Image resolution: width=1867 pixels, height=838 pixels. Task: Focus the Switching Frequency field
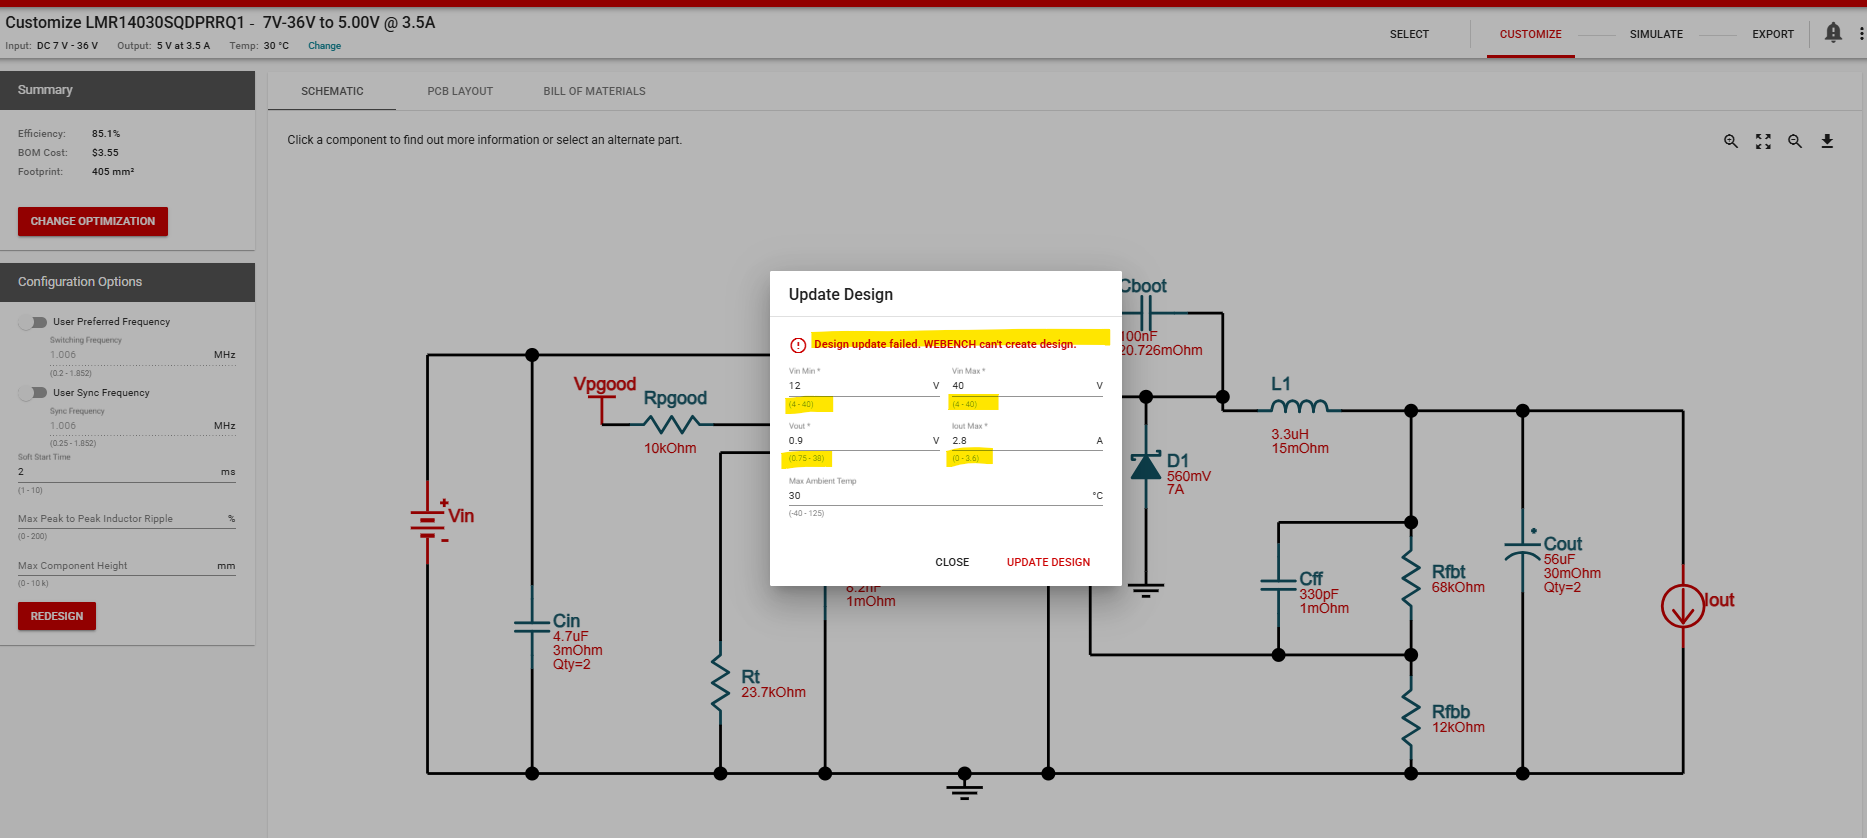[143, 355]
